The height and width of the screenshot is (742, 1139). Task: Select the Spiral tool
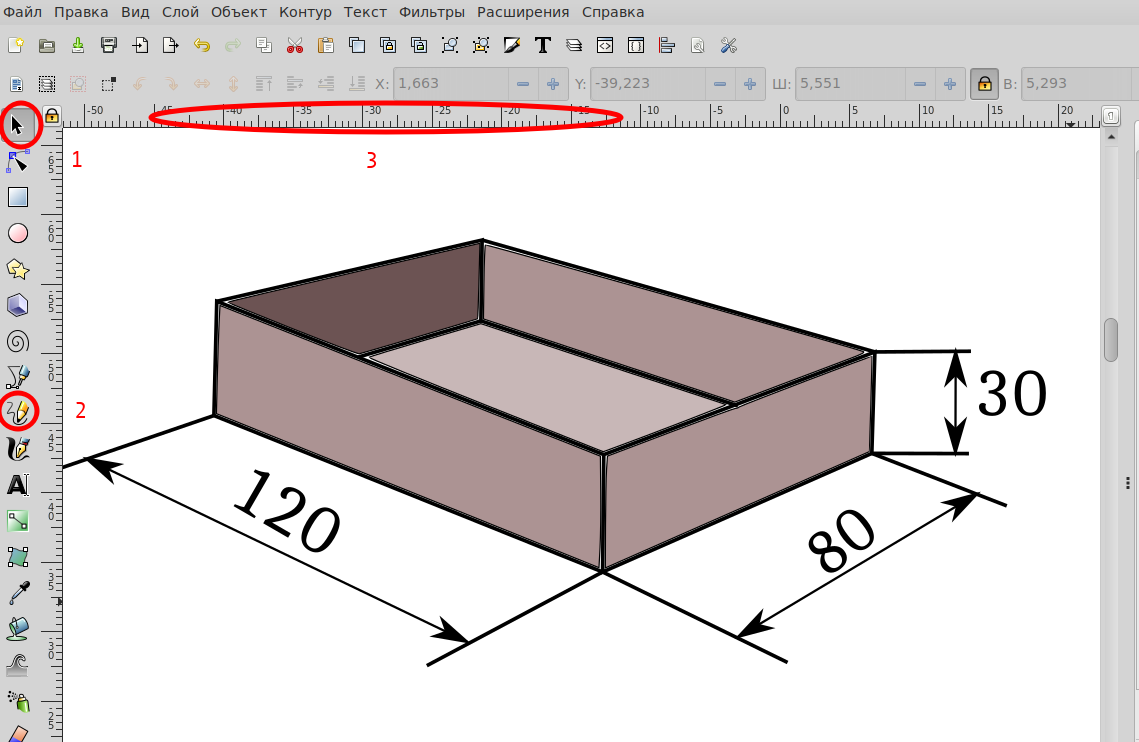17,341
